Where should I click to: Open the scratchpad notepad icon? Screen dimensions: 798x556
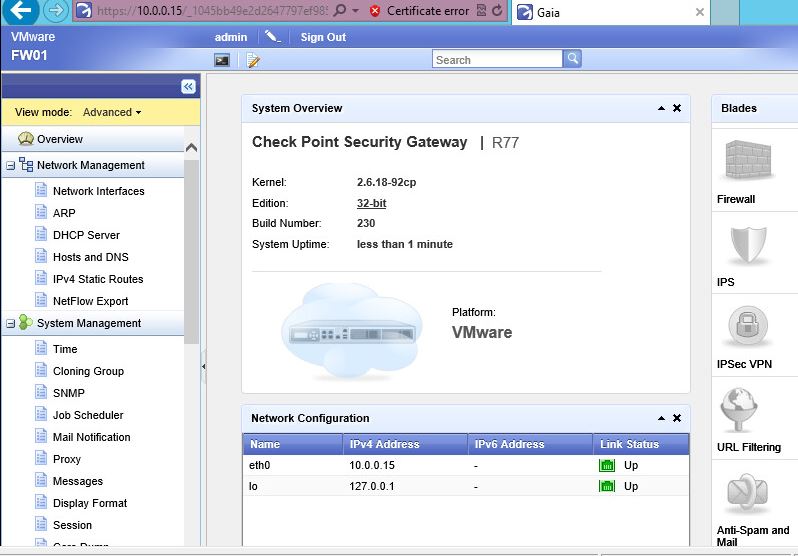click(x=253, y=61)
